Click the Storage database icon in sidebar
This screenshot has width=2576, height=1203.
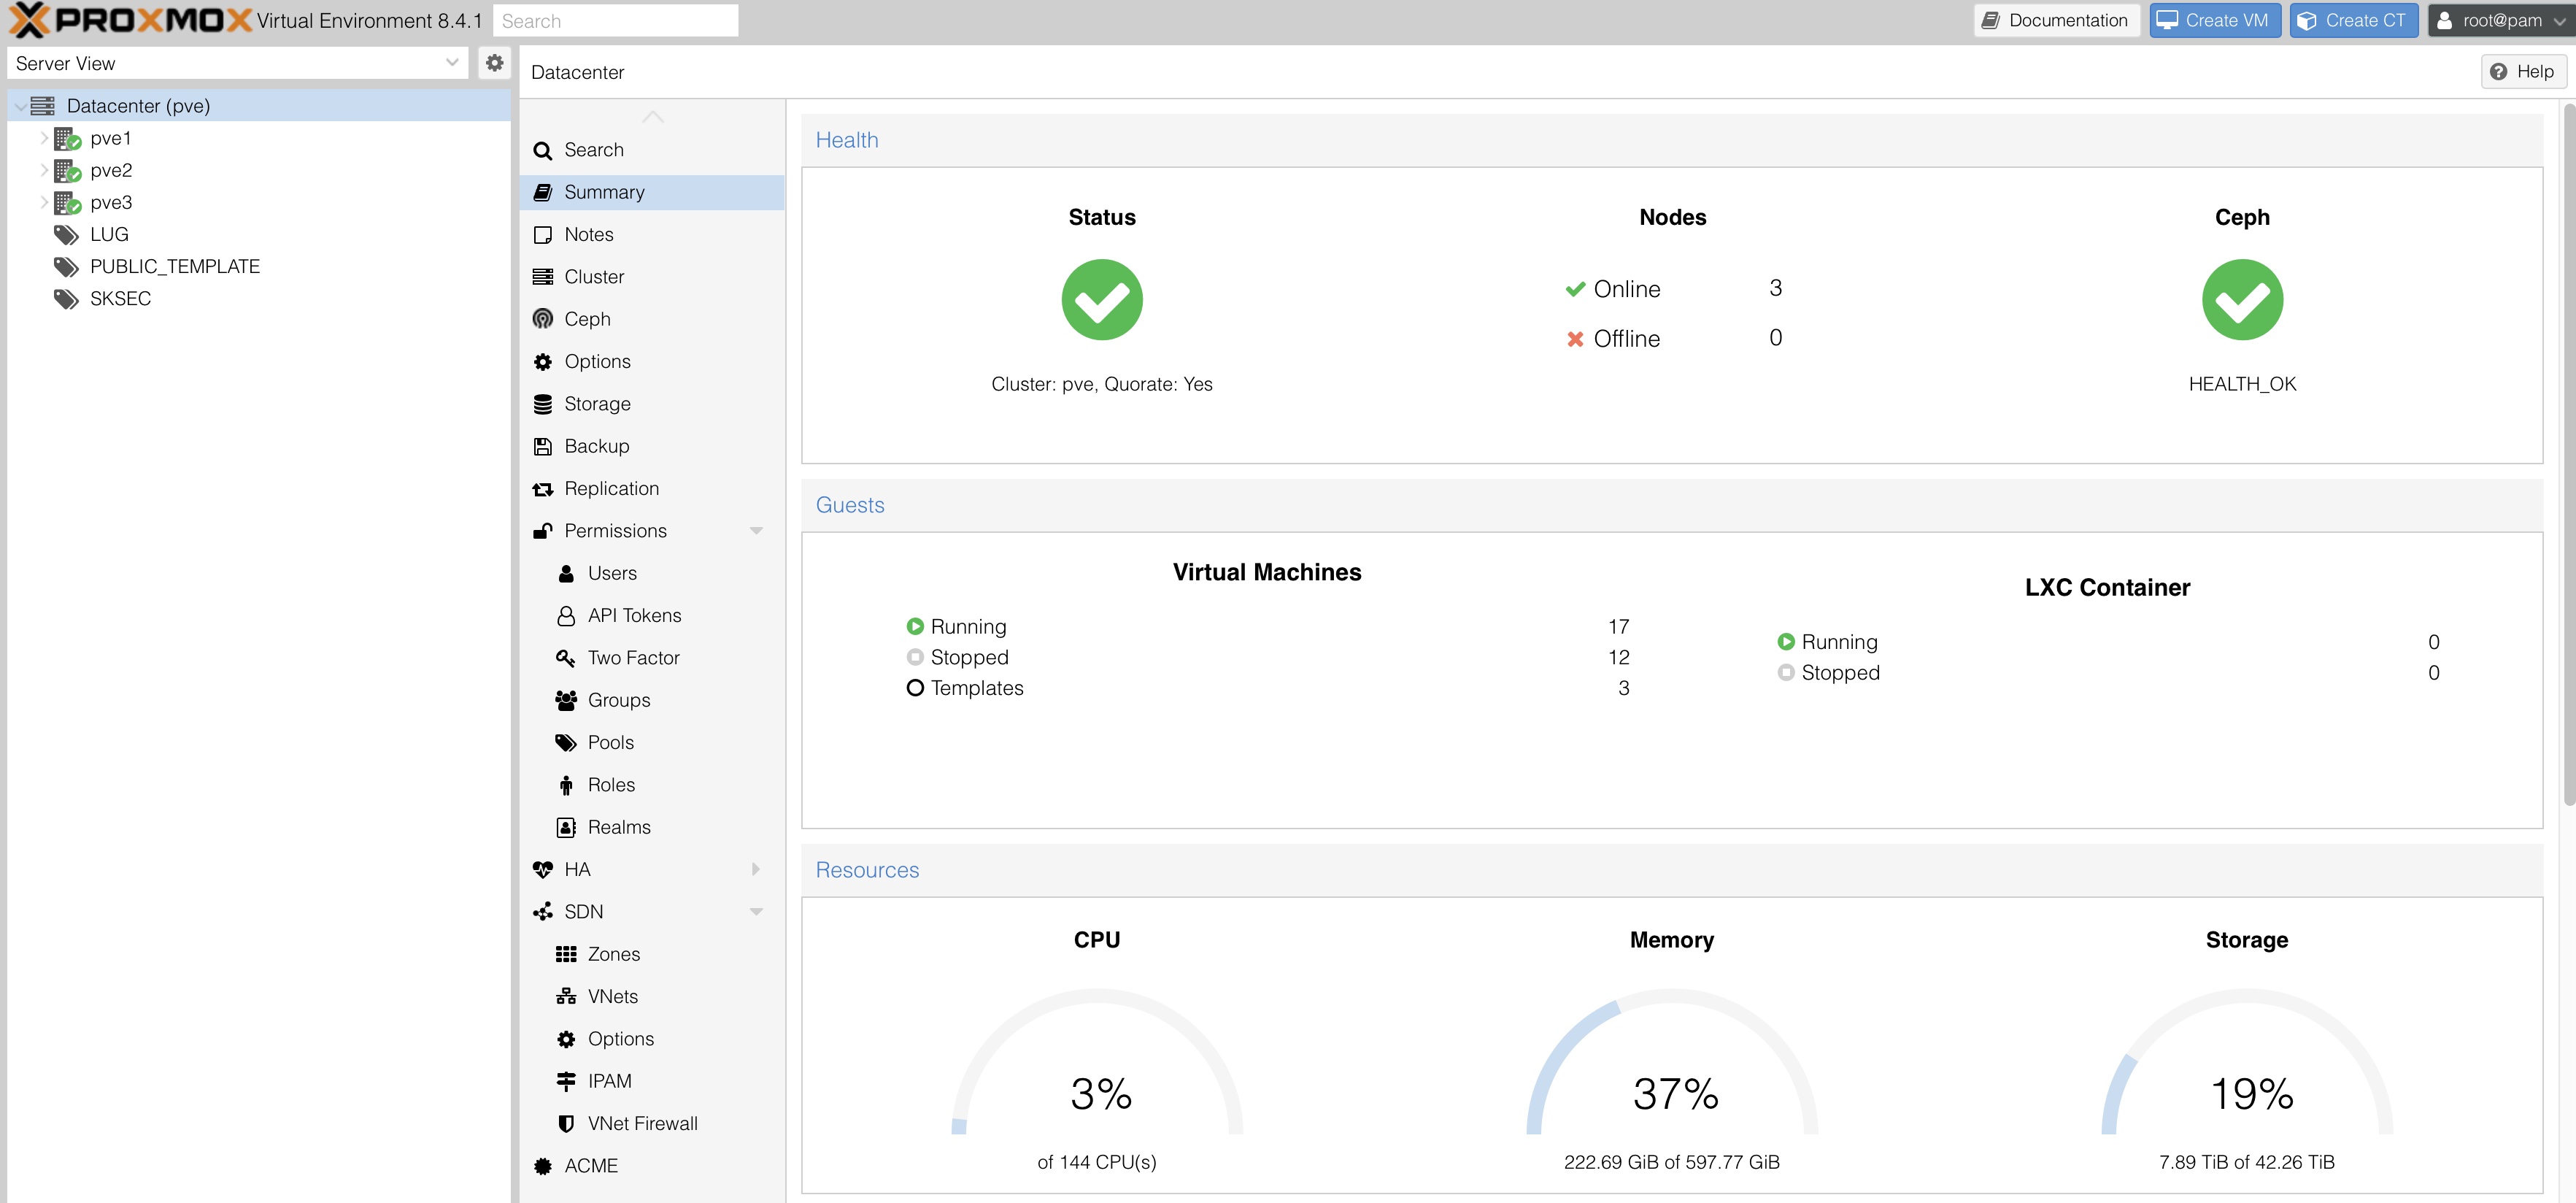543,404
